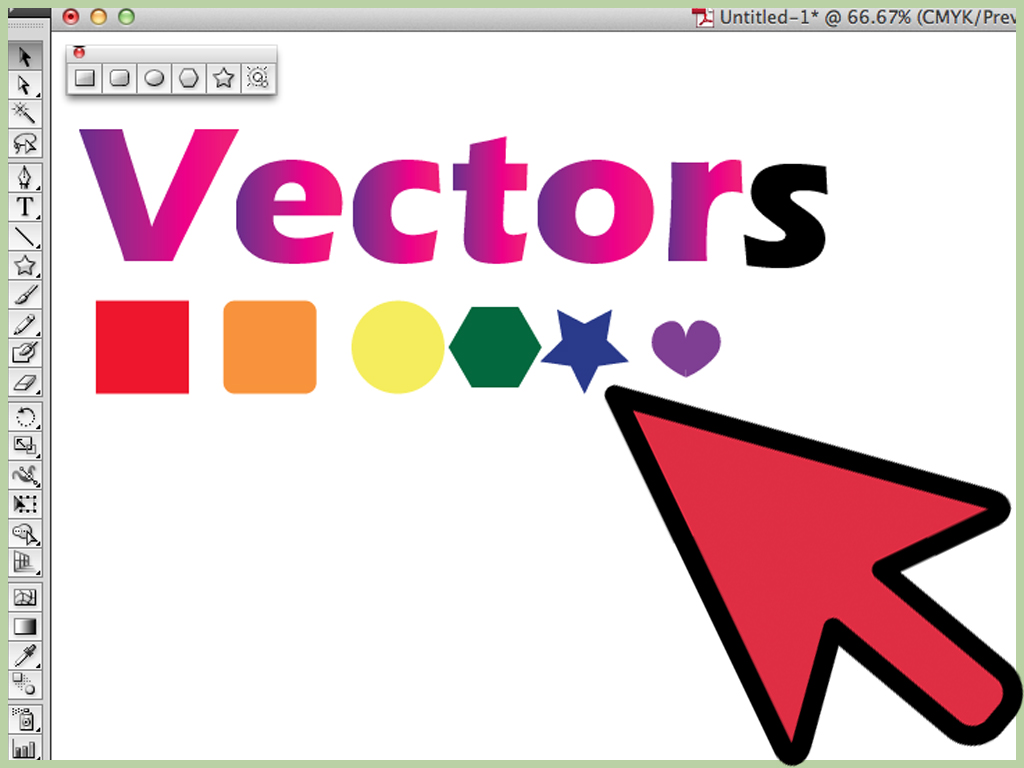Select the red square shape on canvas

pos(141,345)
